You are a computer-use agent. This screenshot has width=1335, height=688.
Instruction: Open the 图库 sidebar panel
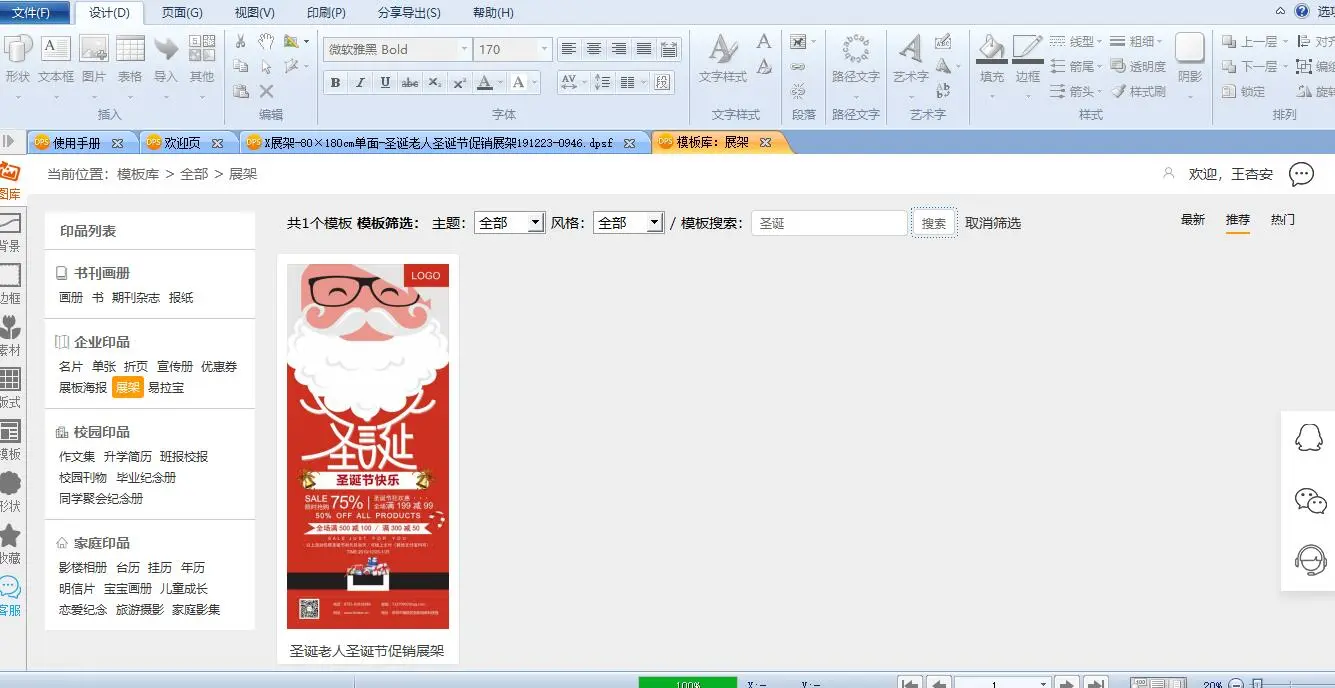click(x=10, y=180)
